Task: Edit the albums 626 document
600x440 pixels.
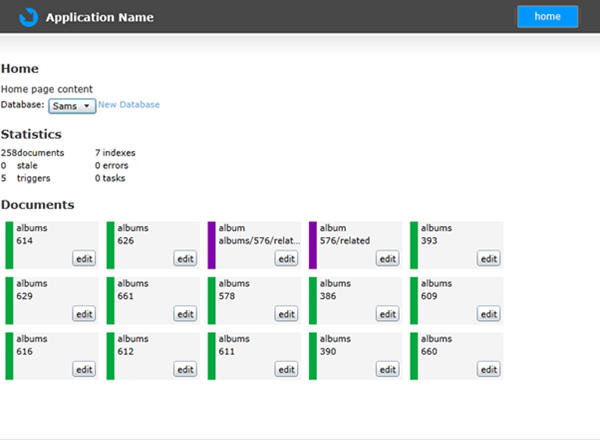Action: [x=185, y=259]
